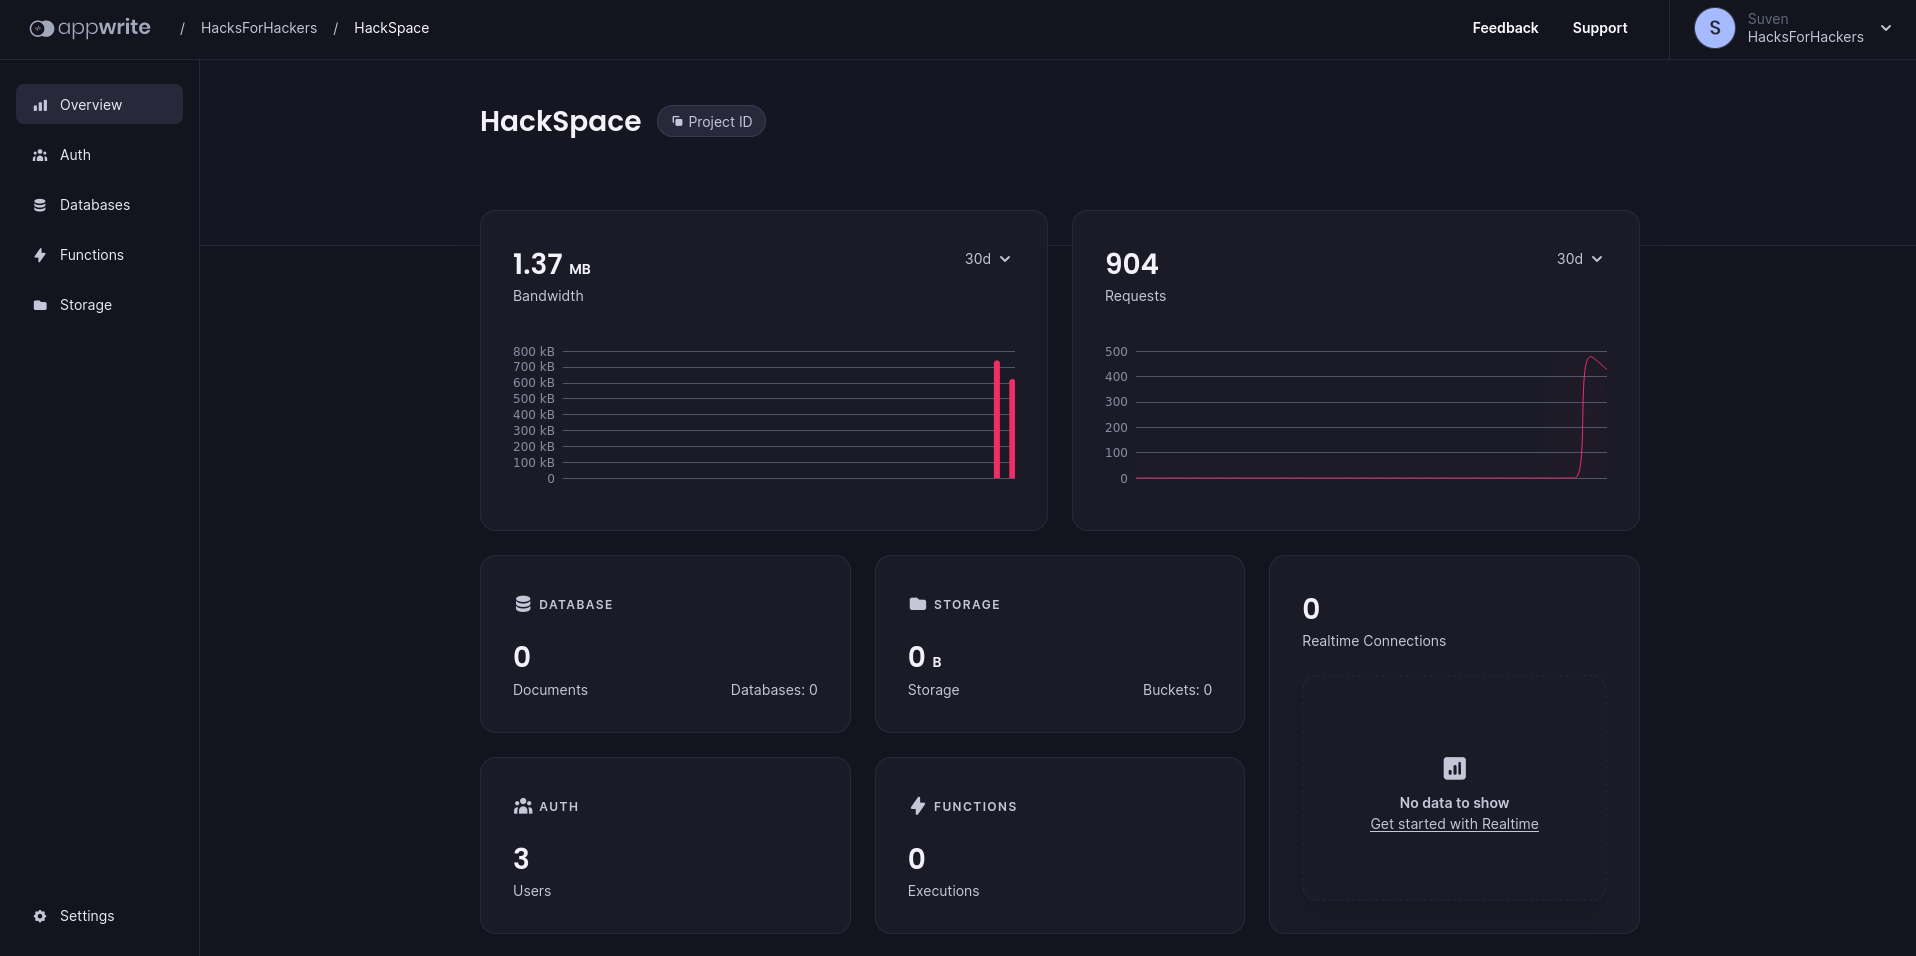
Task: Click the copy icon in Project ID pill
Action: 677,121
